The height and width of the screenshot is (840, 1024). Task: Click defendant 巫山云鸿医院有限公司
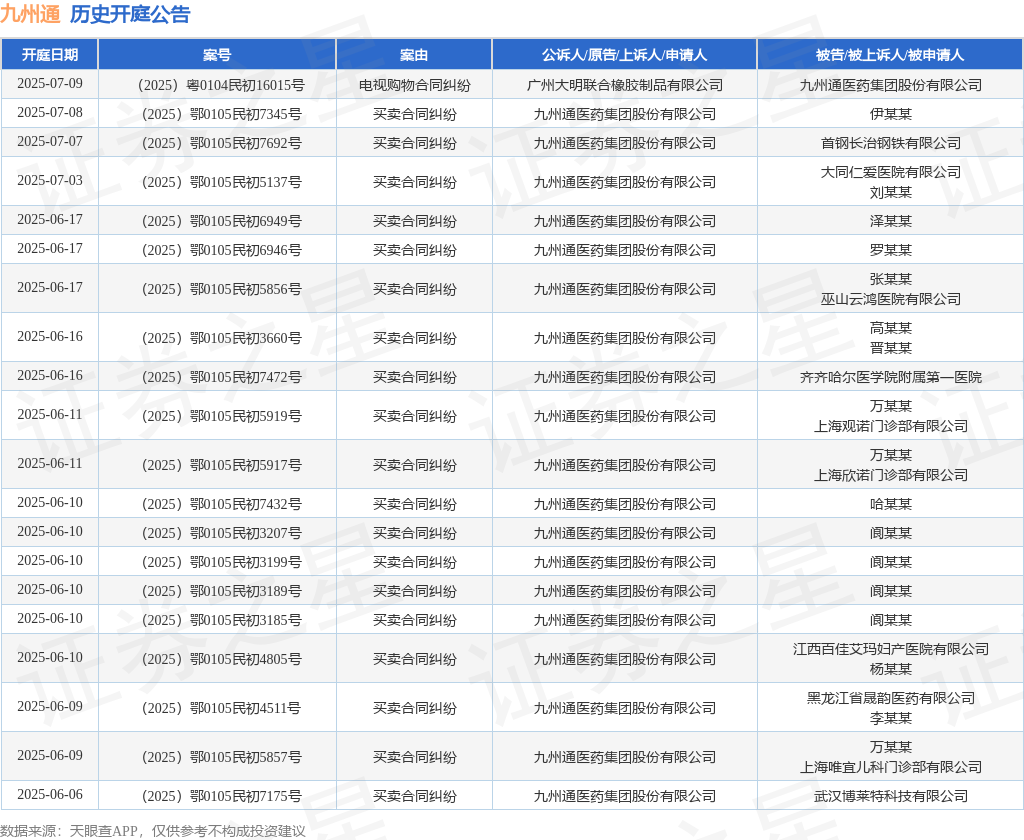[890, 299]
